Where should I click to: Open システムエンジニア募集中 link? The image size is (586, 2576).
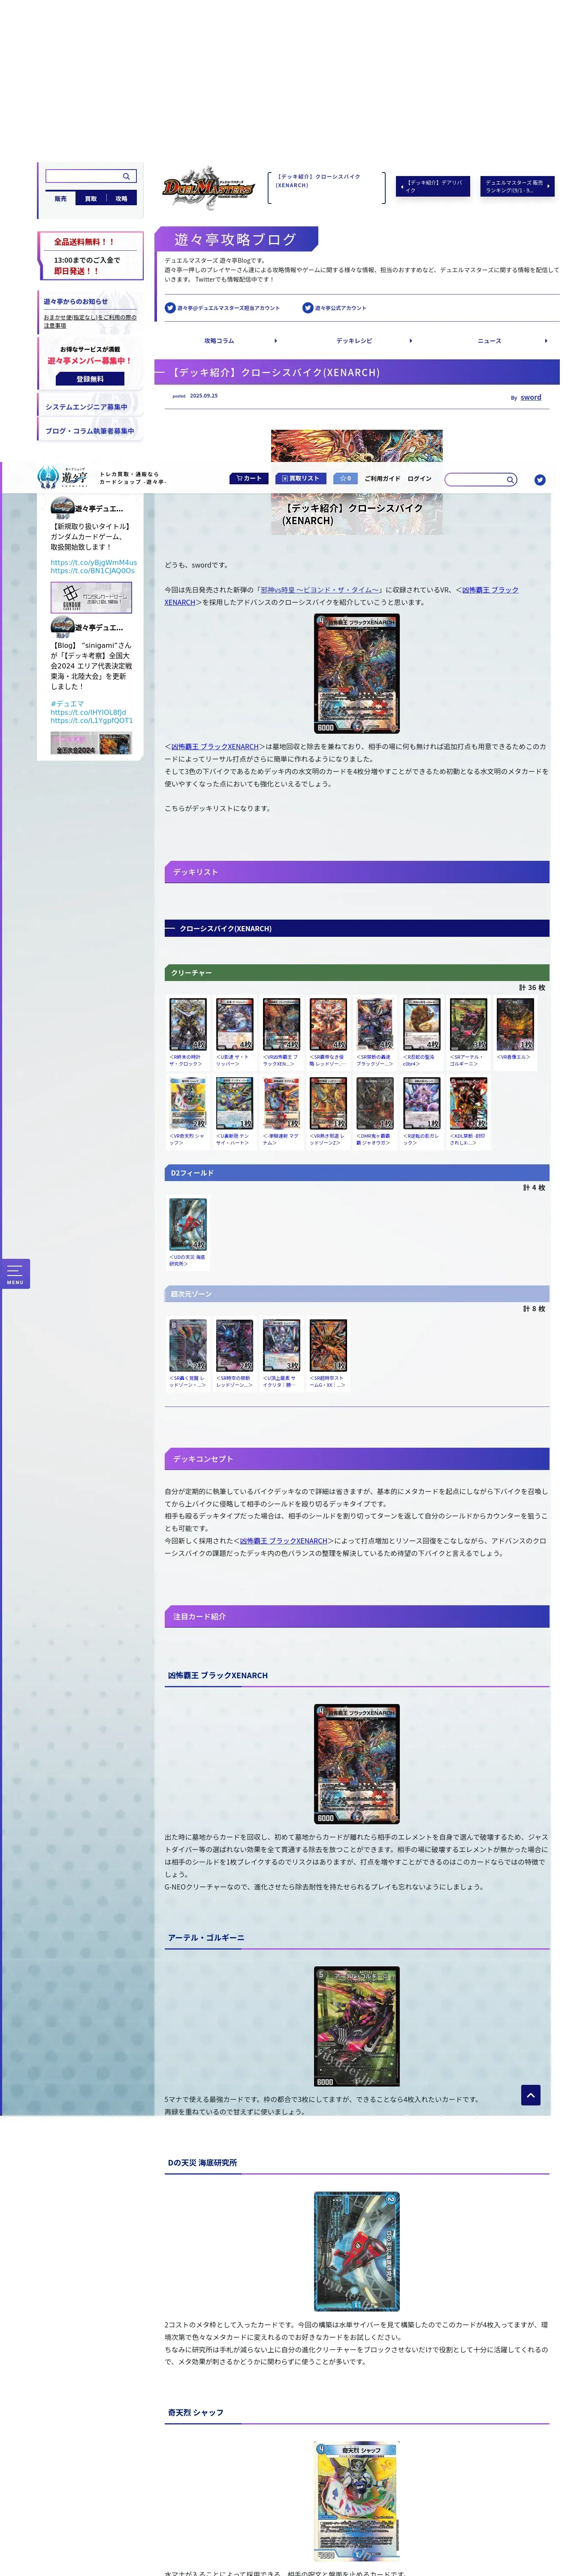point(90,407)
